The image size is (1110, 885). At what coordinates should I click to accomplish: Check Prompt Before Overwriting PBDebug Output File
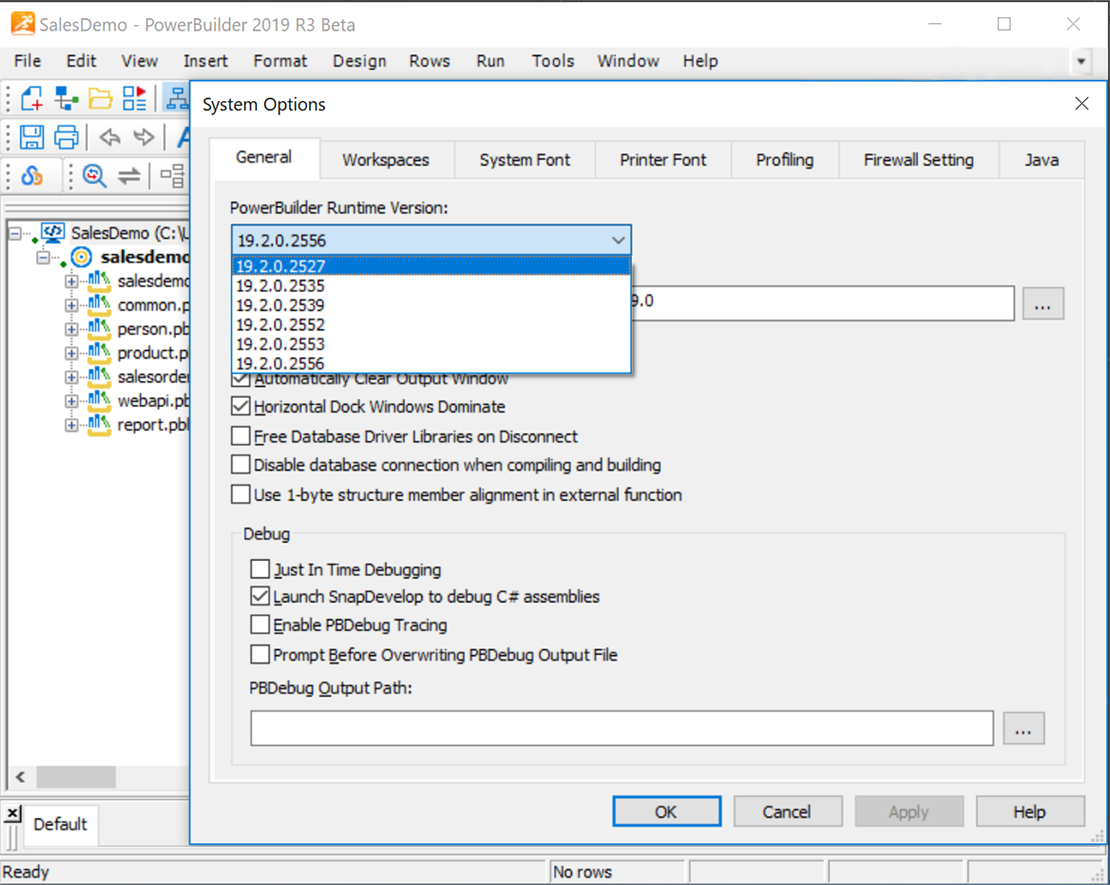(260, 655)
